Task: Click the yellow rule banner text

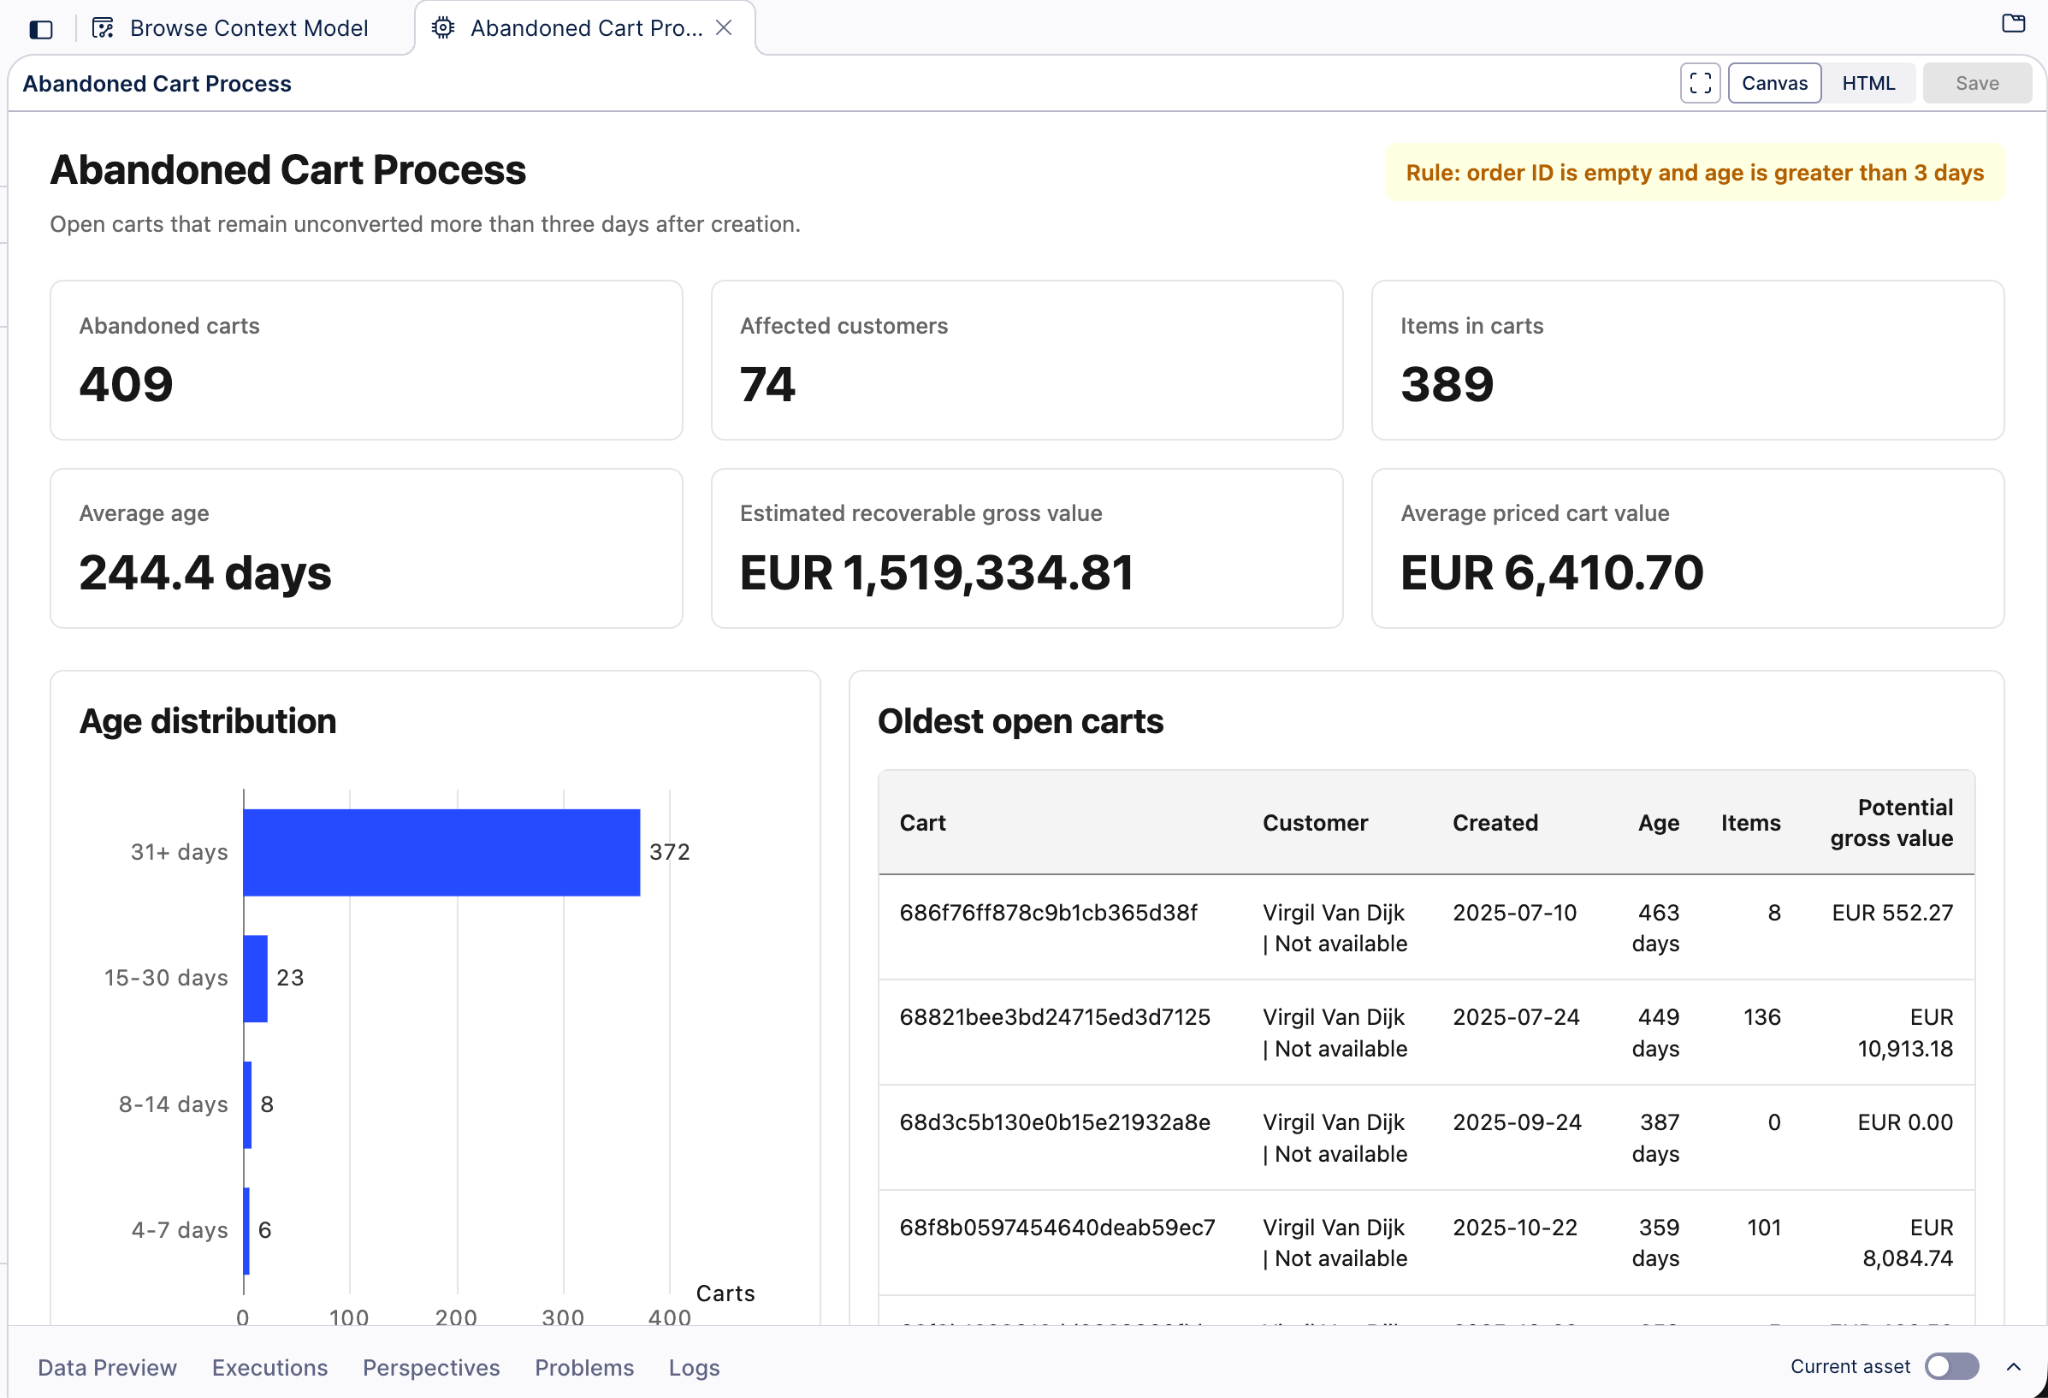Action: (x=1695, y=172)
